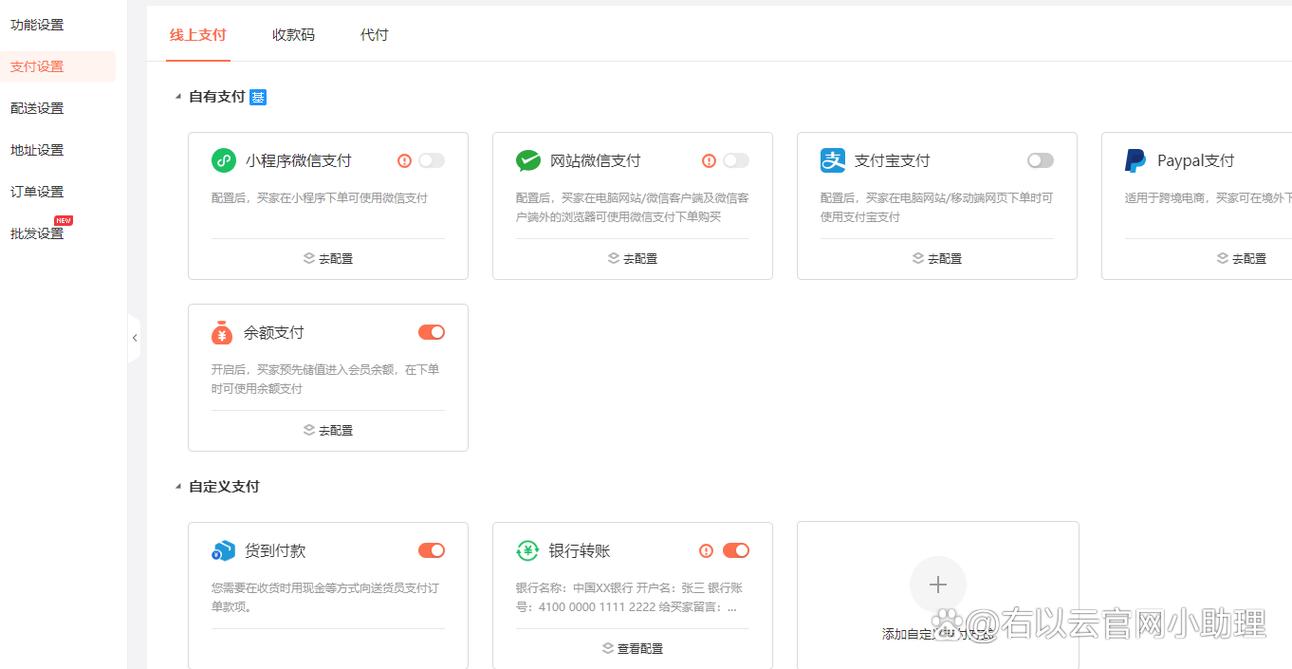Click the 支付宝支付 Alipay icon

[832, 160]
